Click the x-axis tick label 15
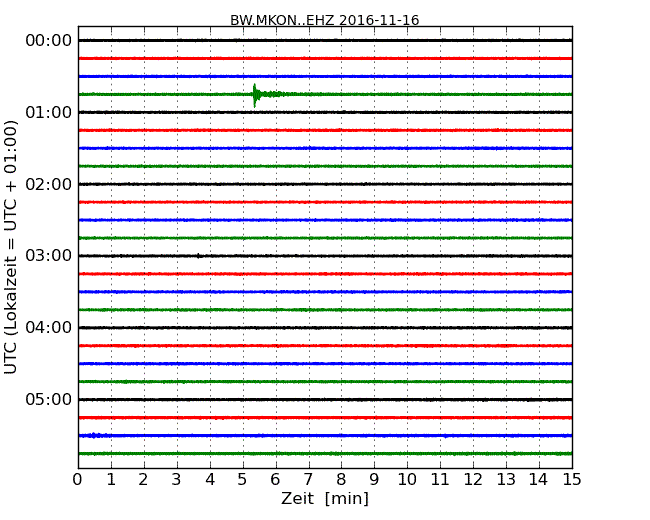 (572, 480)
